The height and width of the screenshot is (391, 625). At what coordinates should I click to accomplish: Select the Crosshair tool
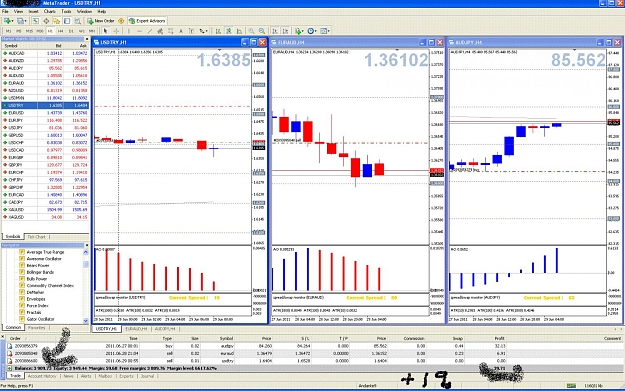116,31
